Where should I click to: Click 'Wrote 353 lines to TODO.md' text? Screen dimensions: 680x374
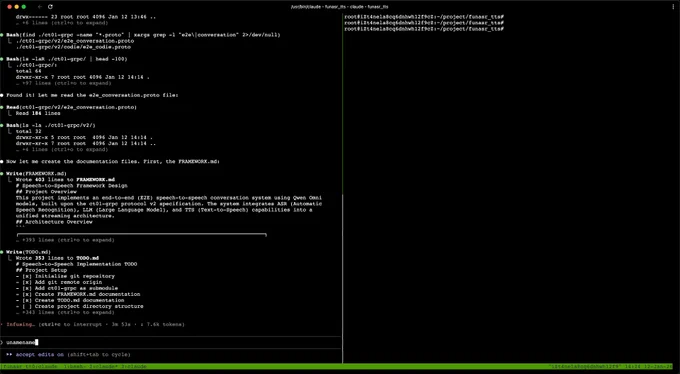point(57,258)
